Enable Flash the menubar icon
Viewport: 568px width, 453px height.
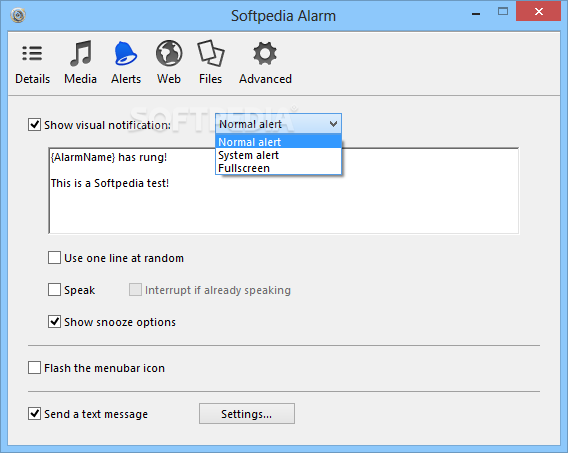click(34, 368)
